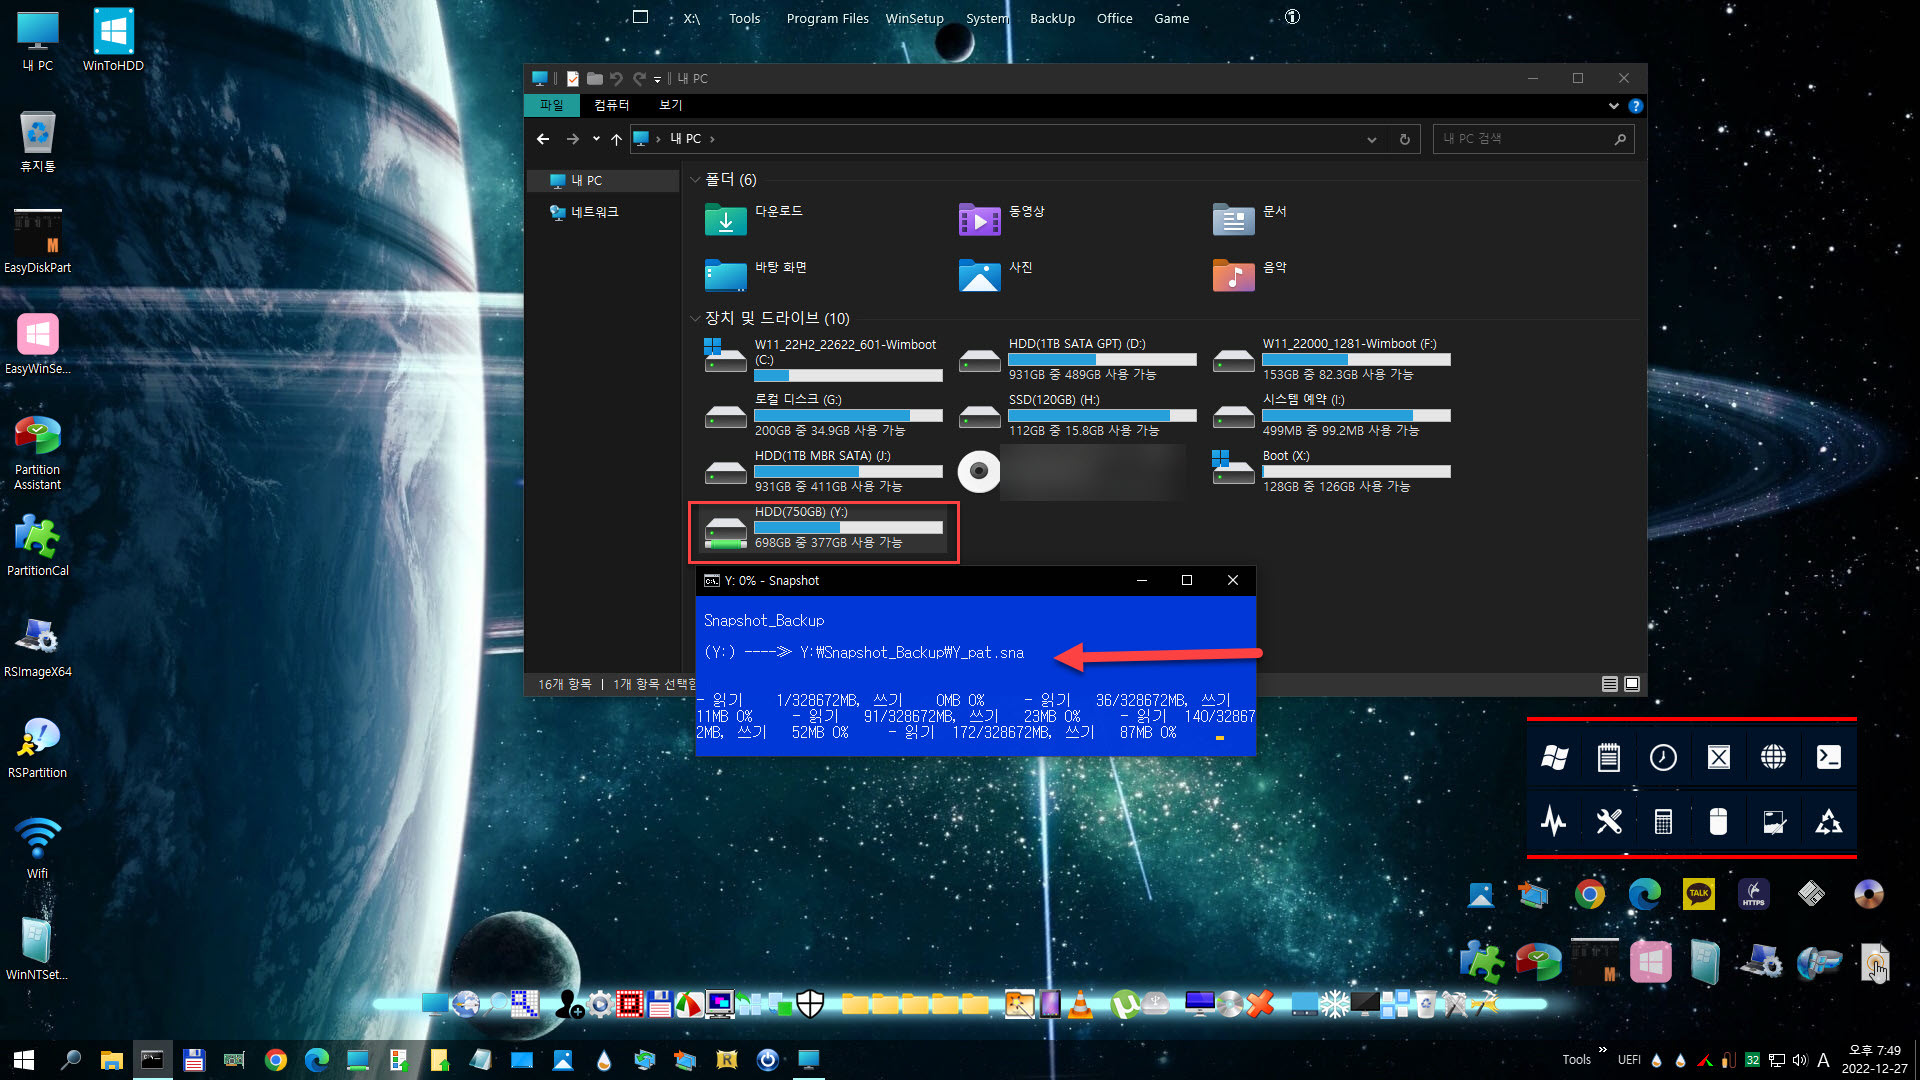This screenshot has height=1080, width=1920.
Task: Open the 보기 ribbon tab
Action: (x=670, y=105)
